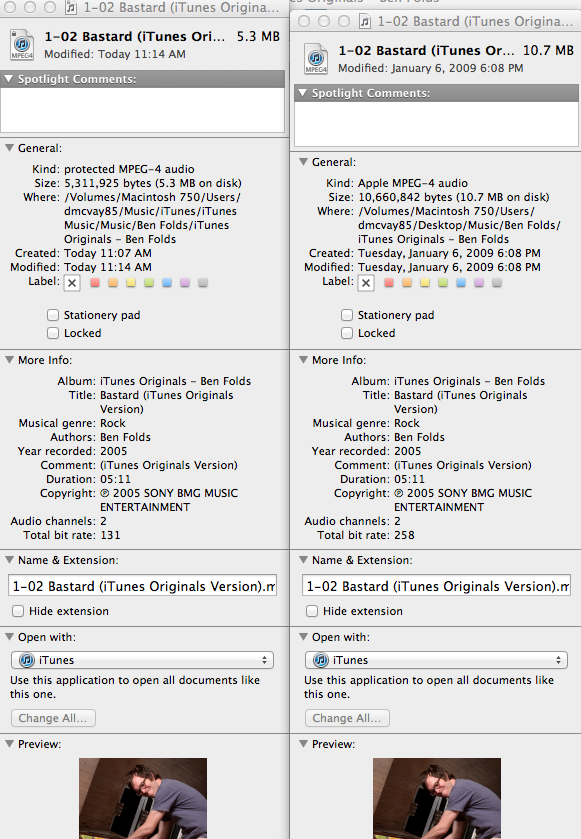Collapse Open with section in left window
The width and height of the screenshot is (581, 839).
pyautogui.click(x=9, y=637)
